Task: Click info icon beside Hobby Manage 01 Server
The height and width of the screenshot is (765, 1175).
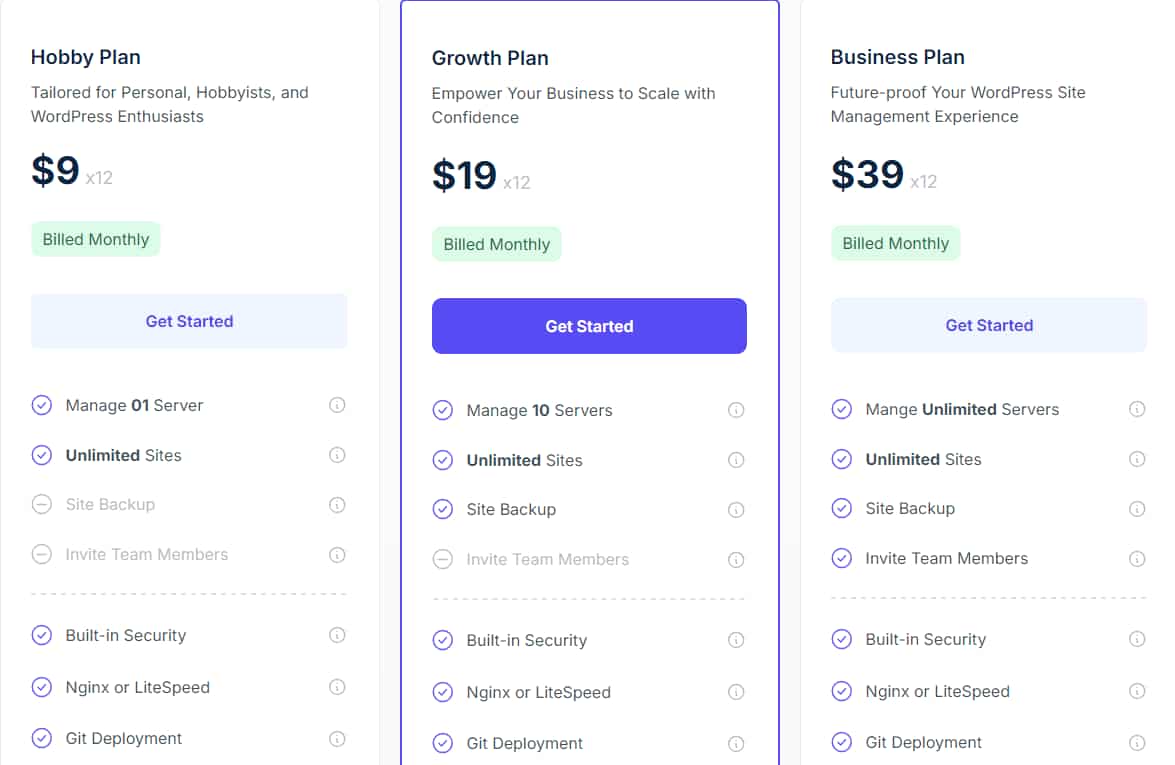Action: coord(337,405)
